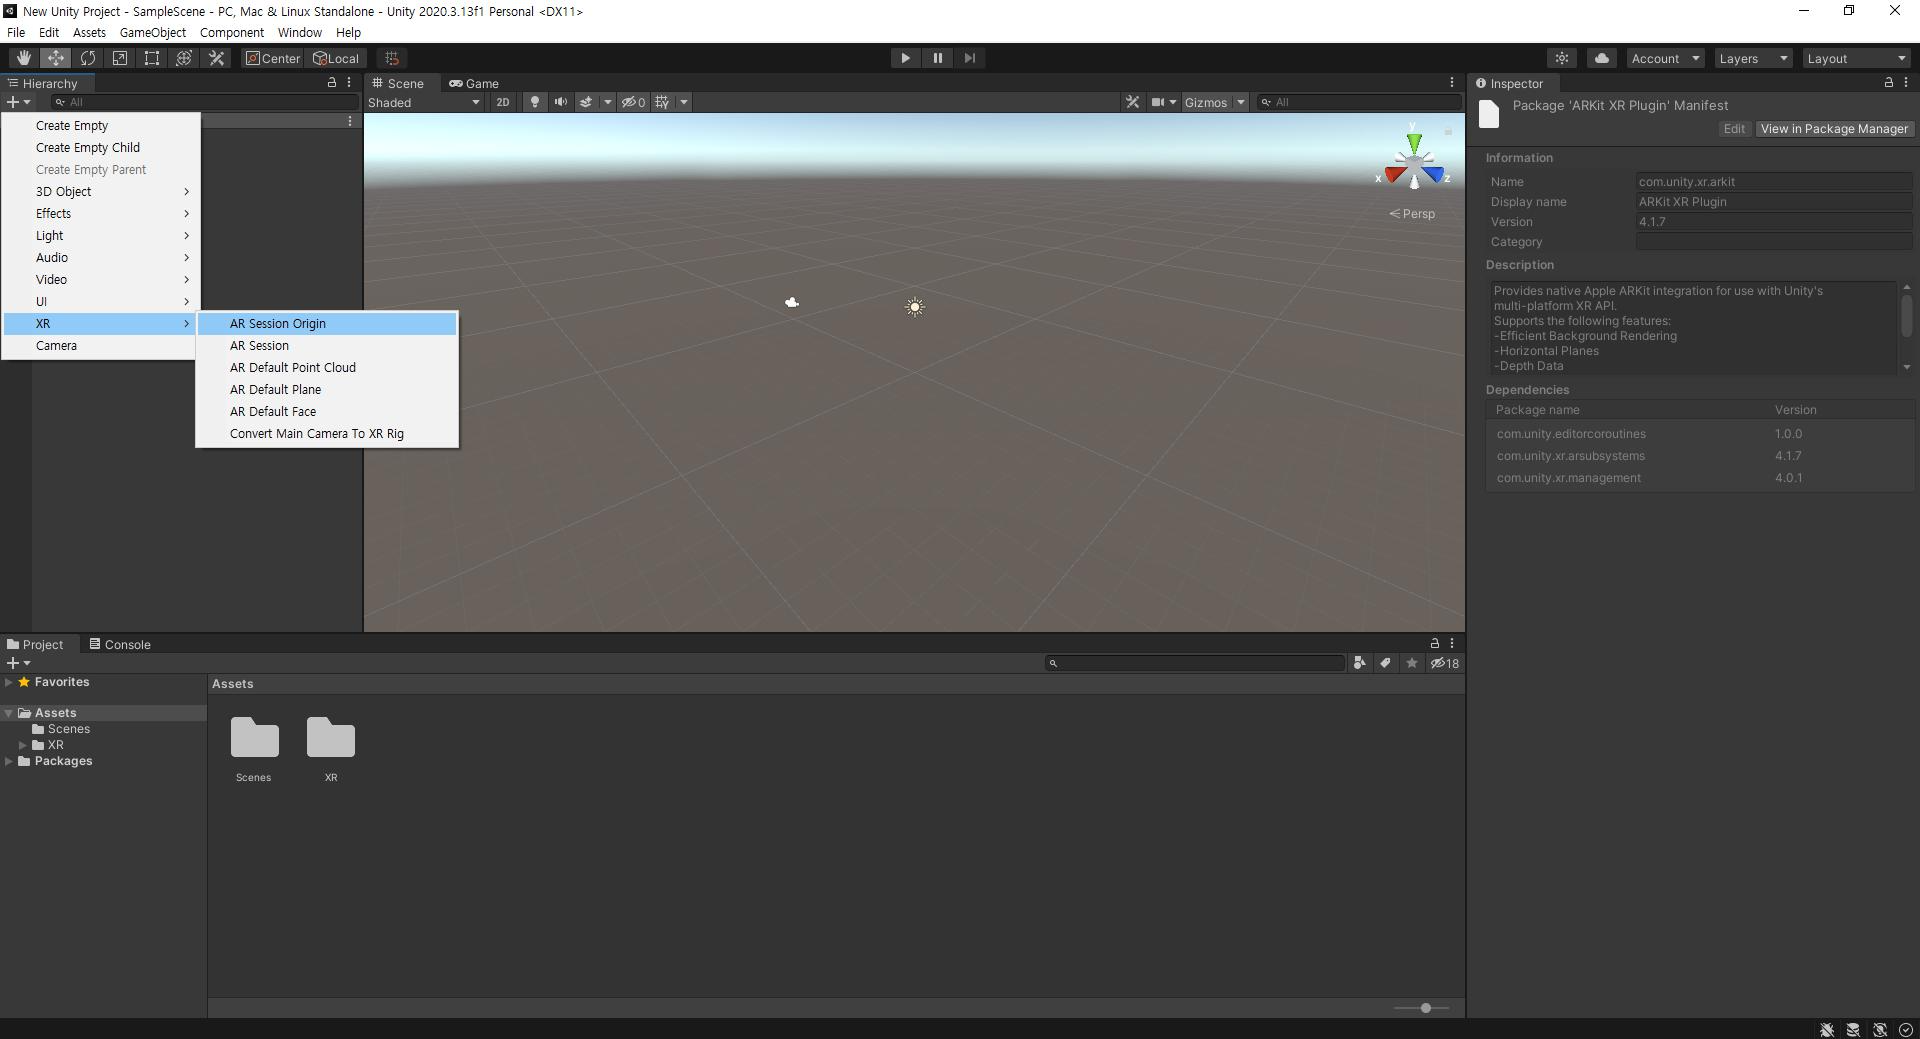Open the scene effects dropdown arrow
The width and height of the screenshot is (1920, 1039).
(607, 102)
